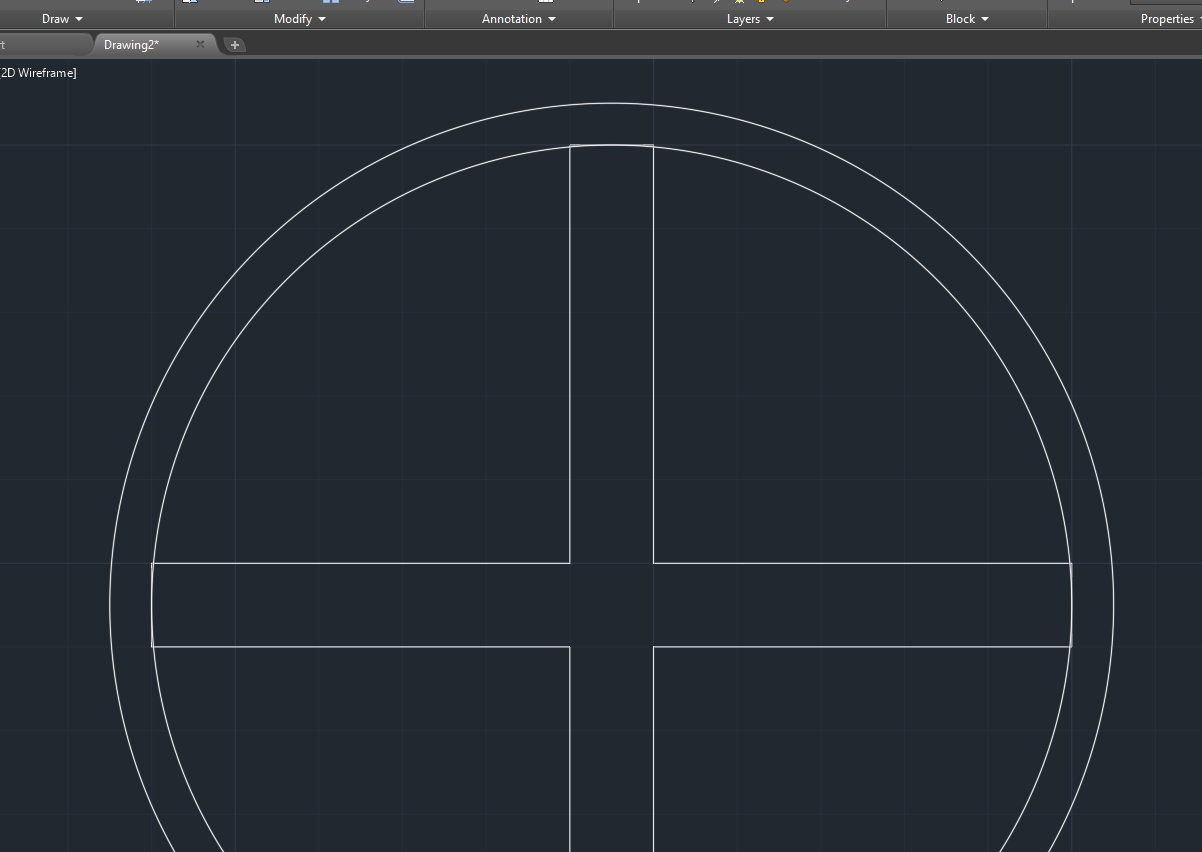Expand the Layers panel dropdown
This screenshot has width=1202, height=852.
tap(770, 18)
